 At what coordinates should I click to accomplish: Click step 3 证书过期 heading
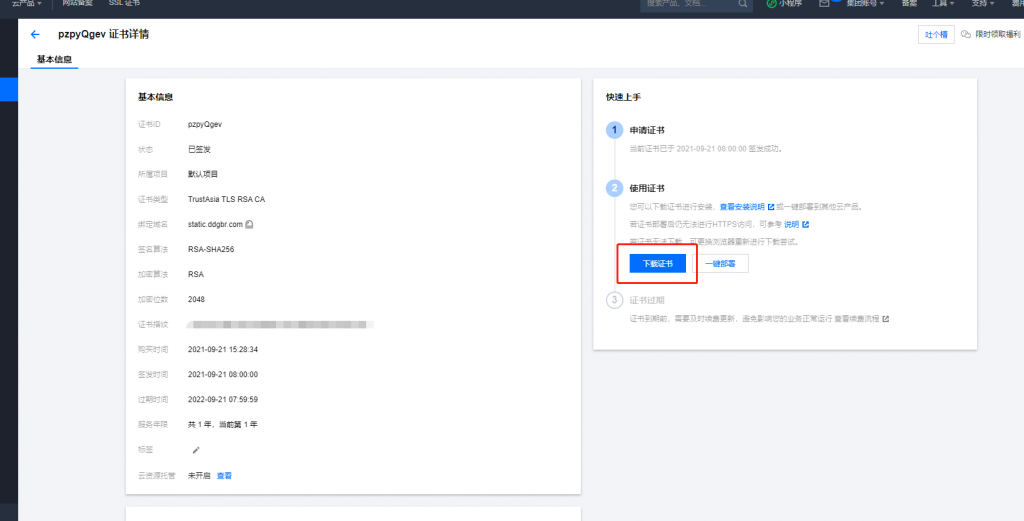pos(647,300)
